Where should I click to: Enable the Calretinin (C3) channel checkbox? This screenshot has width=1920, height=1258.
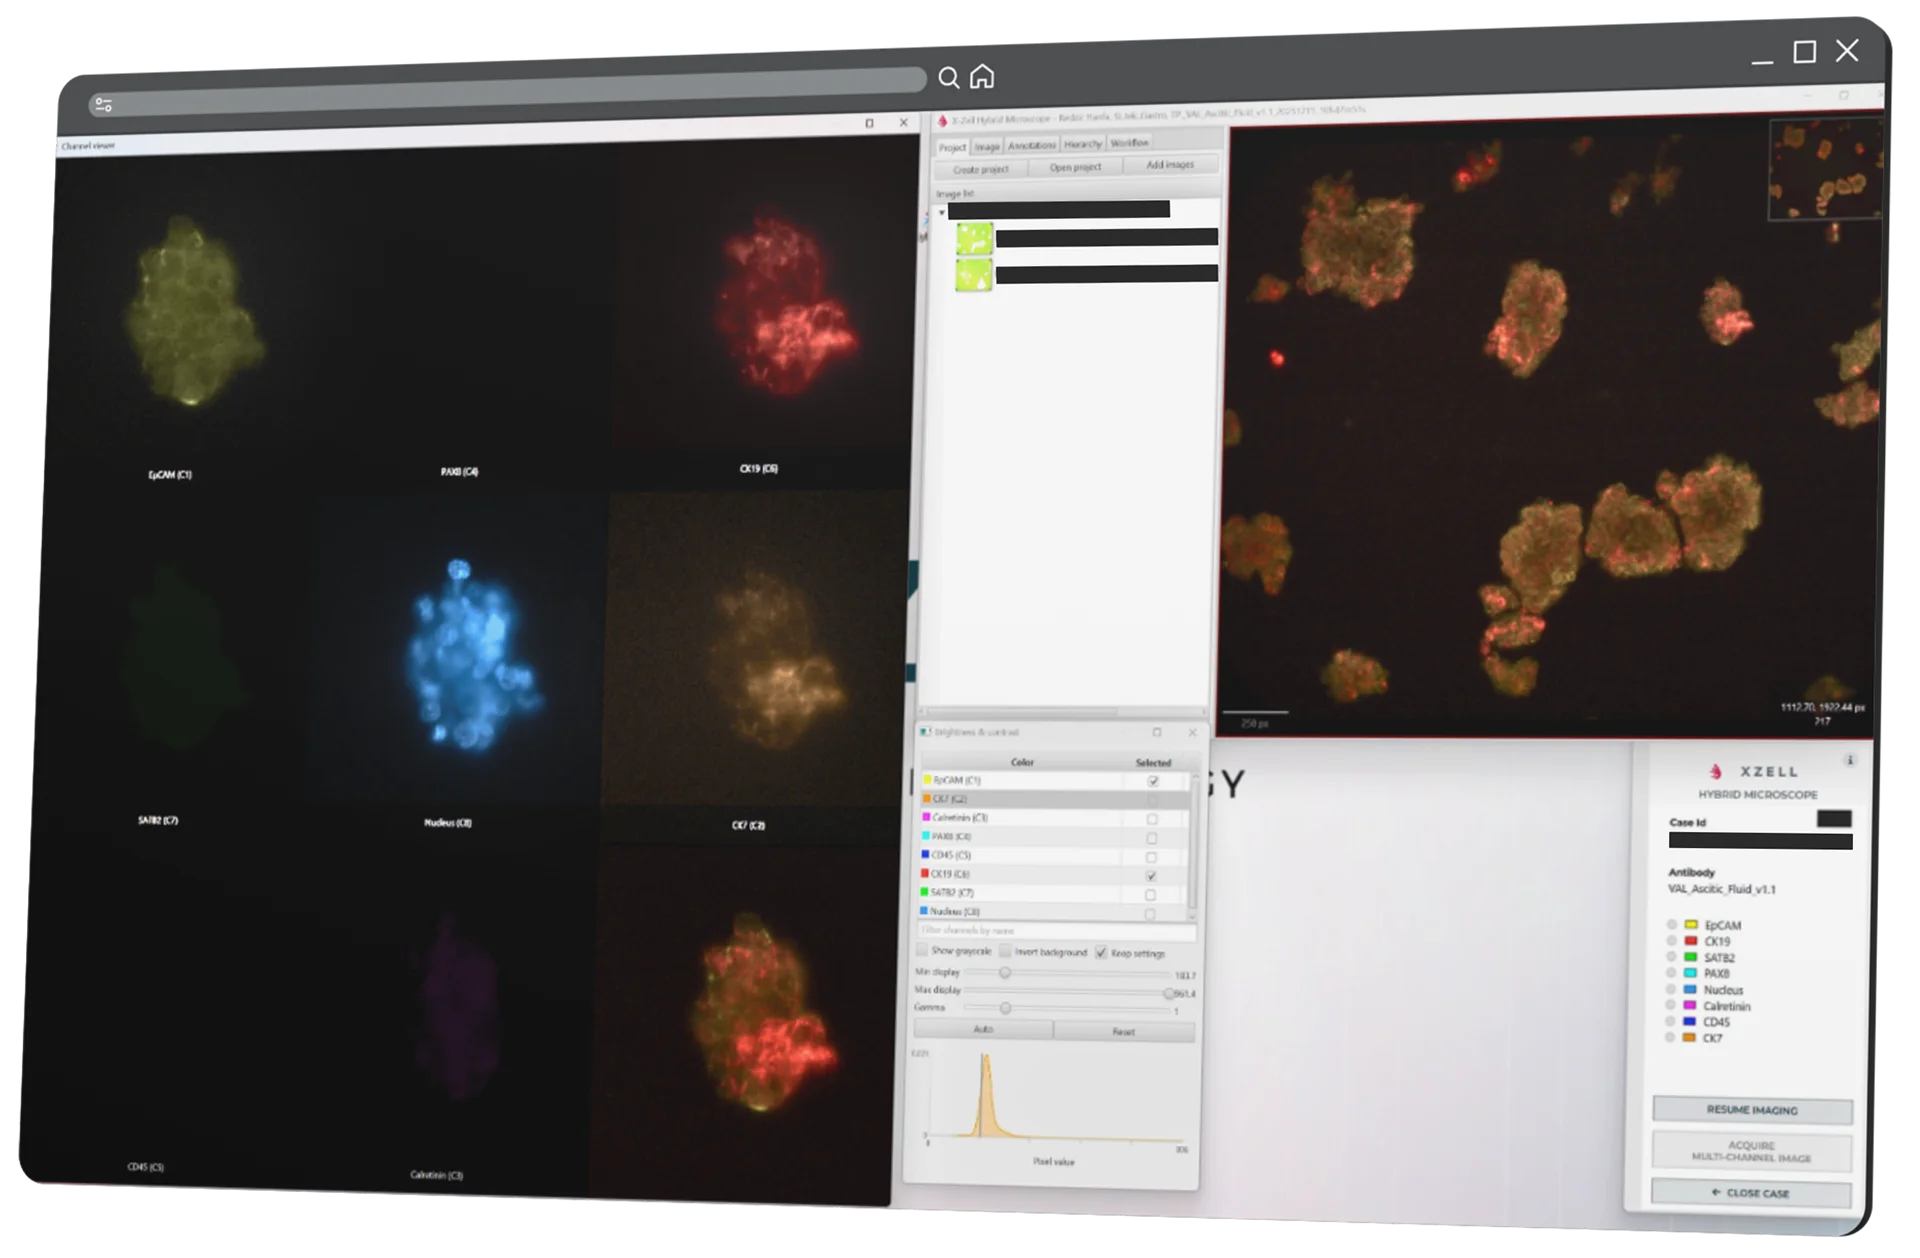1152,819
